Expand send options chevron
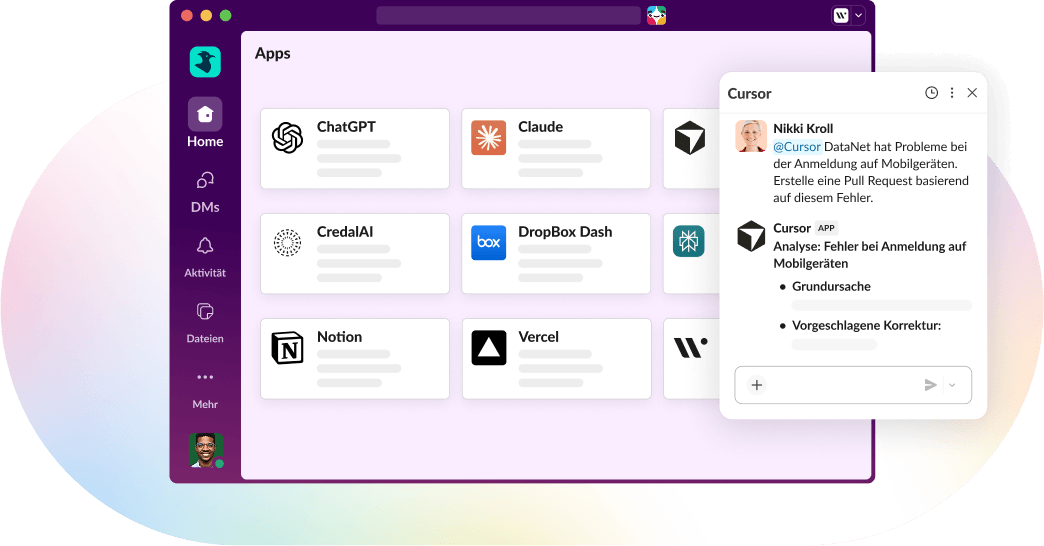Screen dimensions: 1044x546 (952, 385)
